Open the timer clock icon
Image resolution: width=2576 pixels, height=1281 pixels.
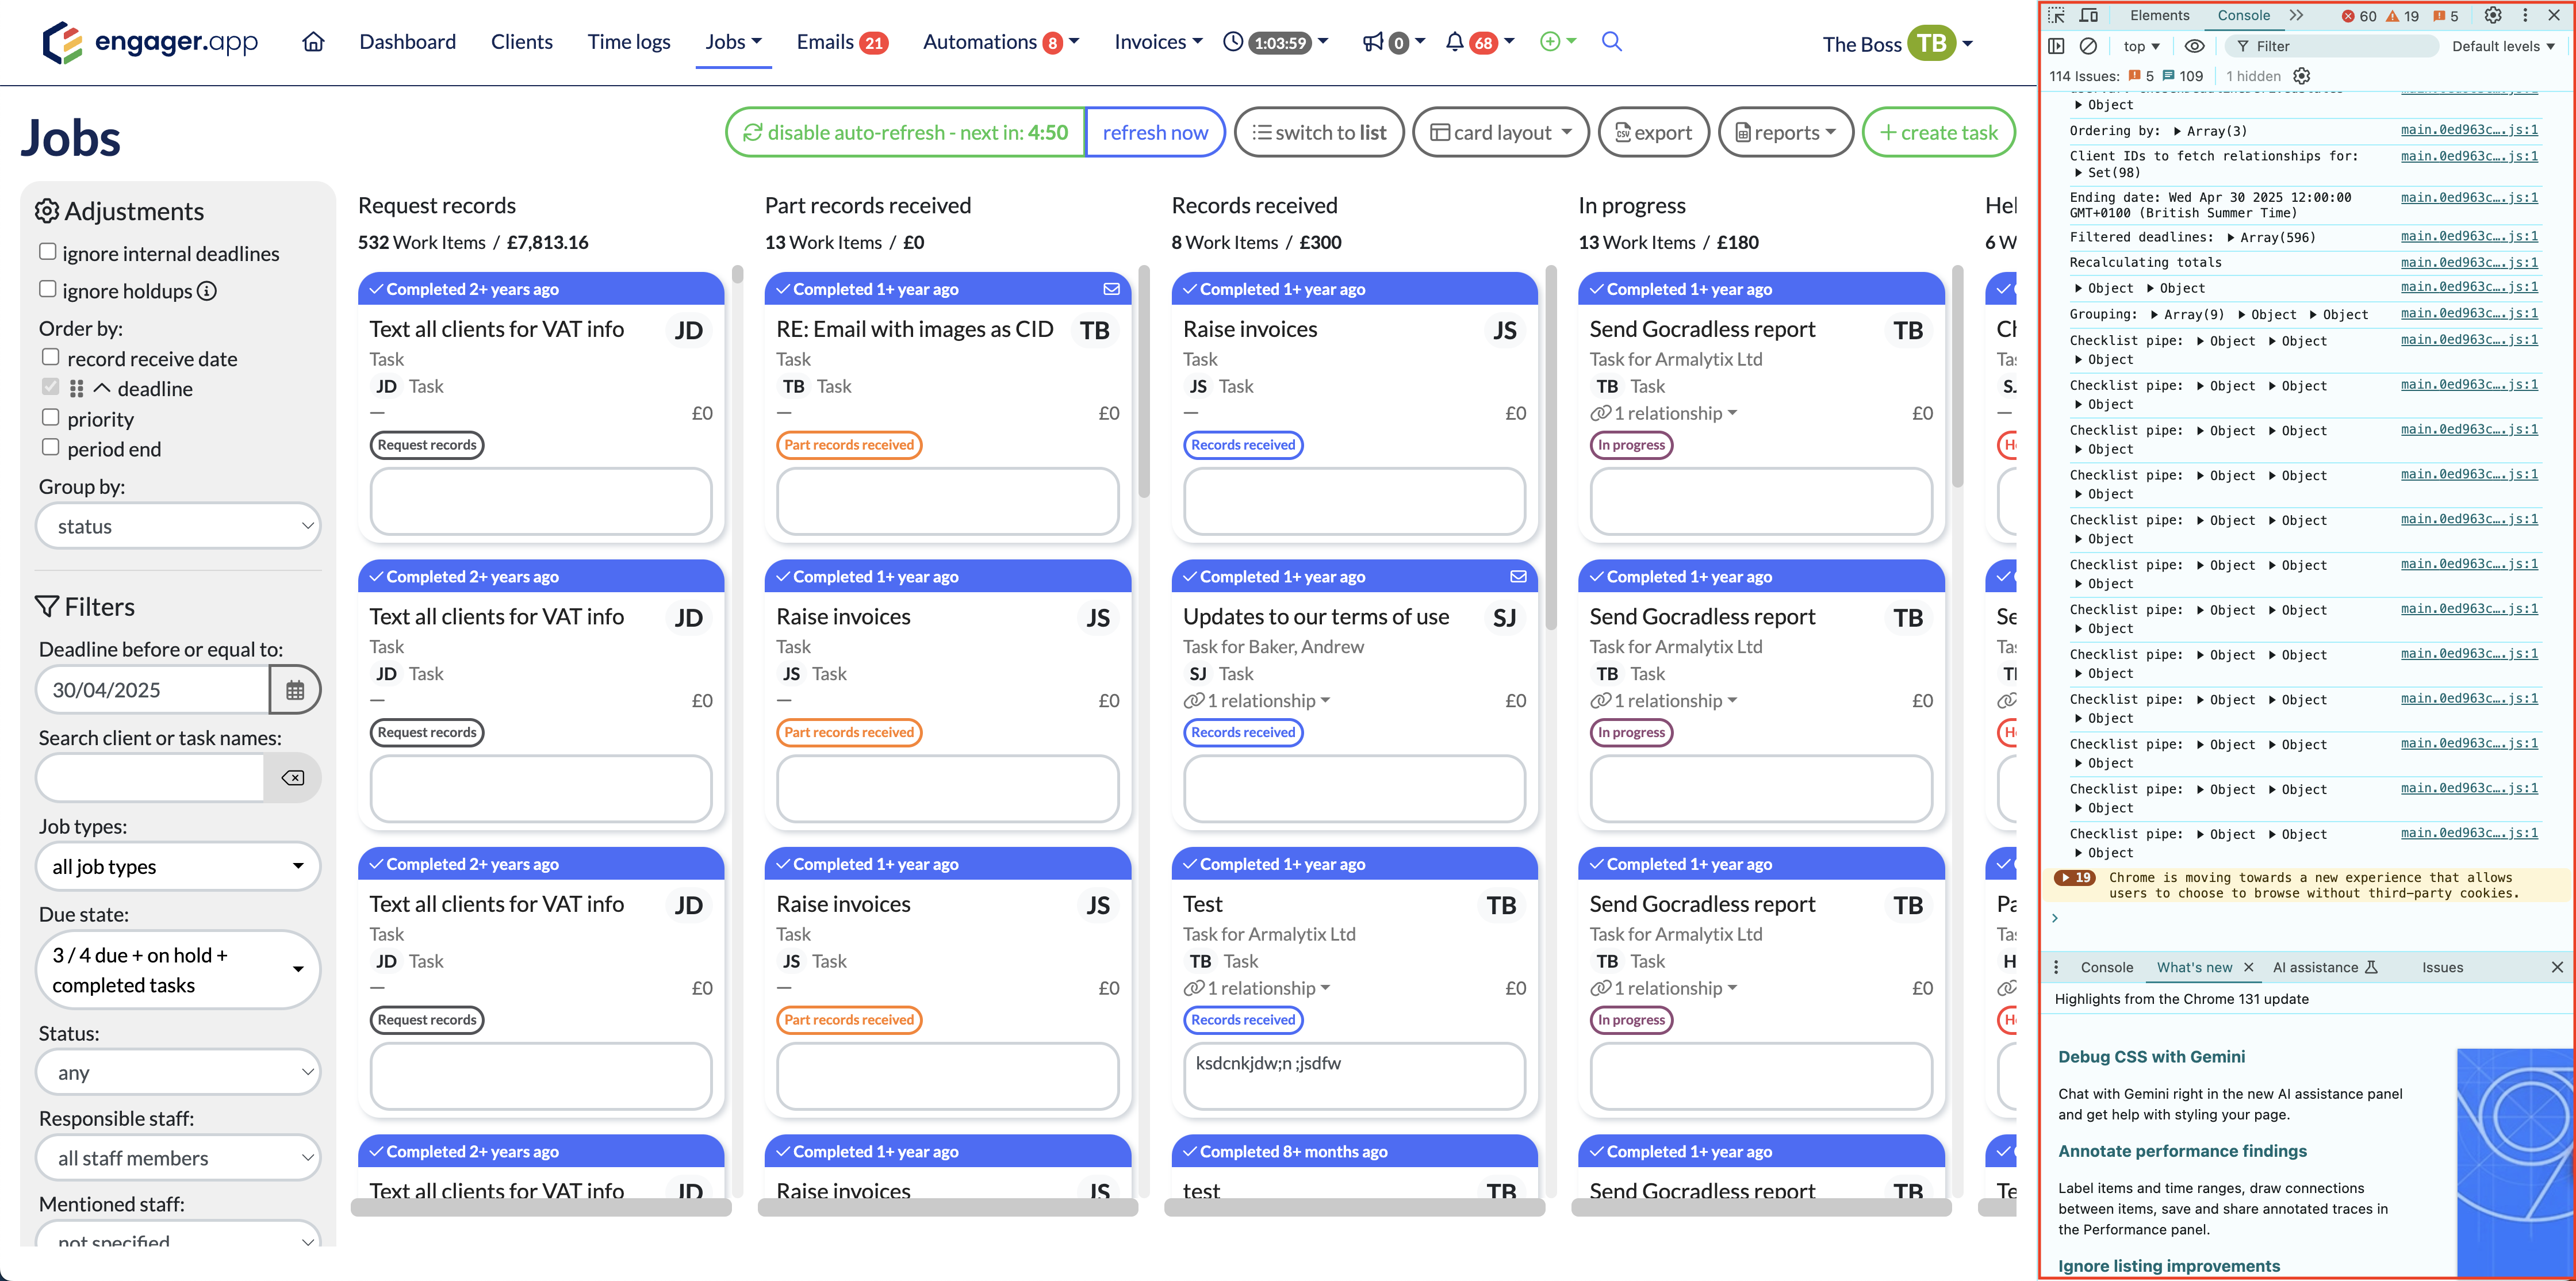coord(1233,42)
